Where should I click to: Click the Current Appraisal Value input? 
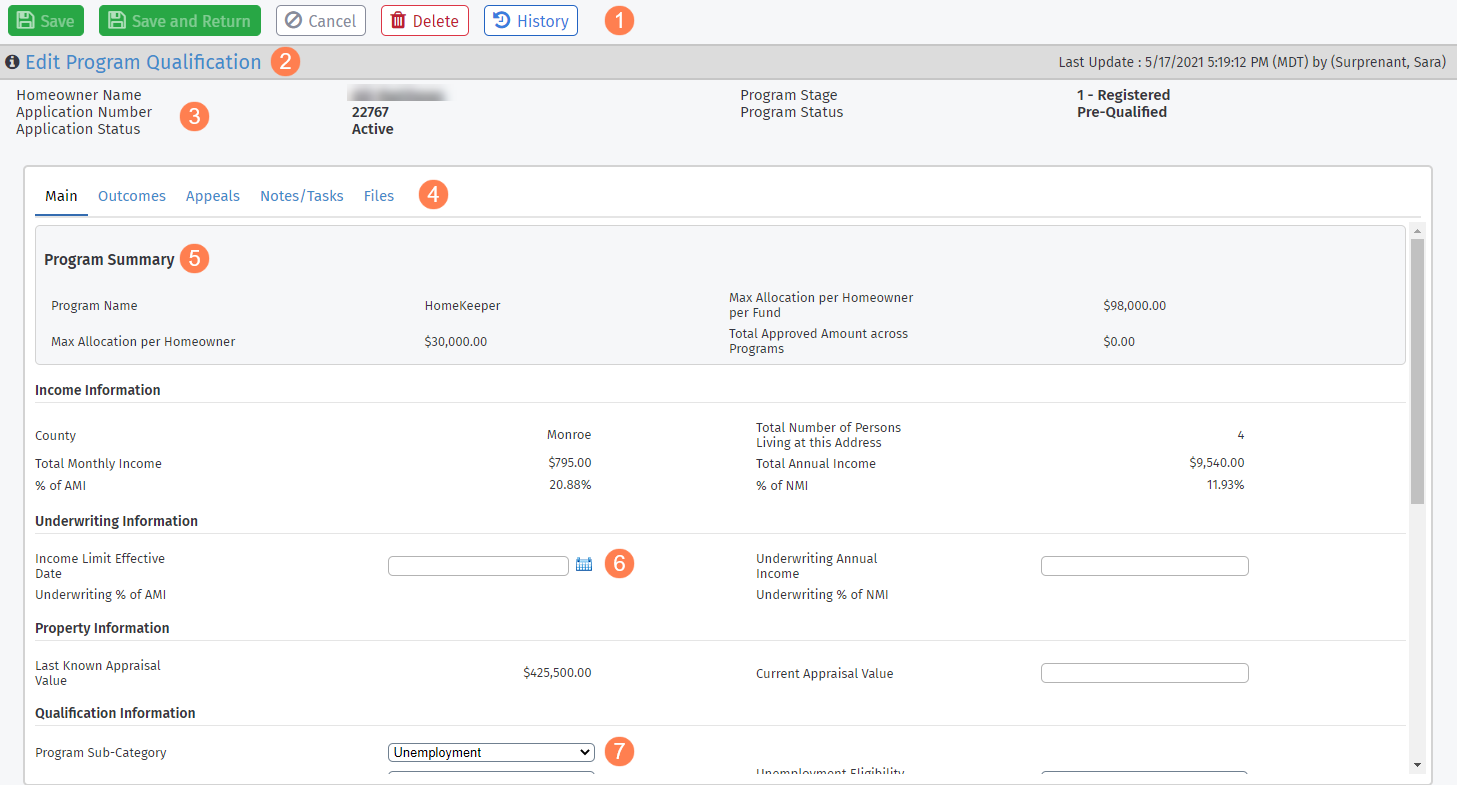coord(1144,673)
